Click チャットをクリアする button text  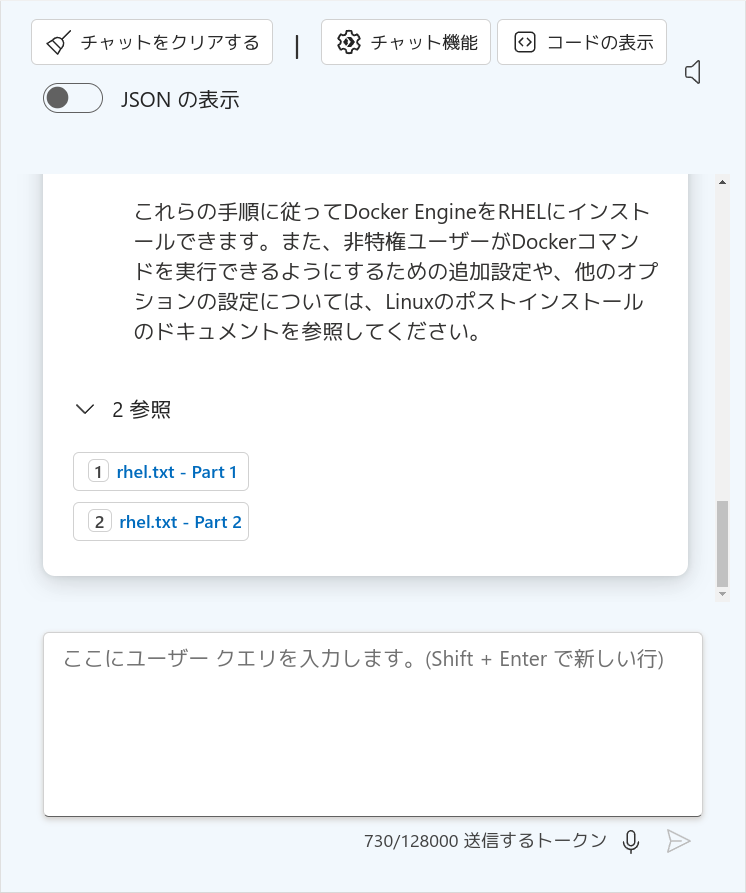click(170, 43)
